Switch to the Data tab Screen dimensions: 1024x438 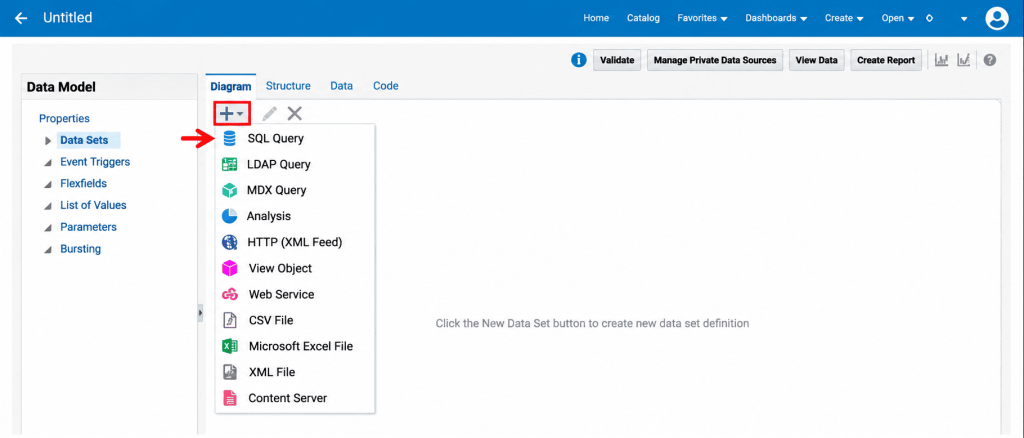(342, 86)
